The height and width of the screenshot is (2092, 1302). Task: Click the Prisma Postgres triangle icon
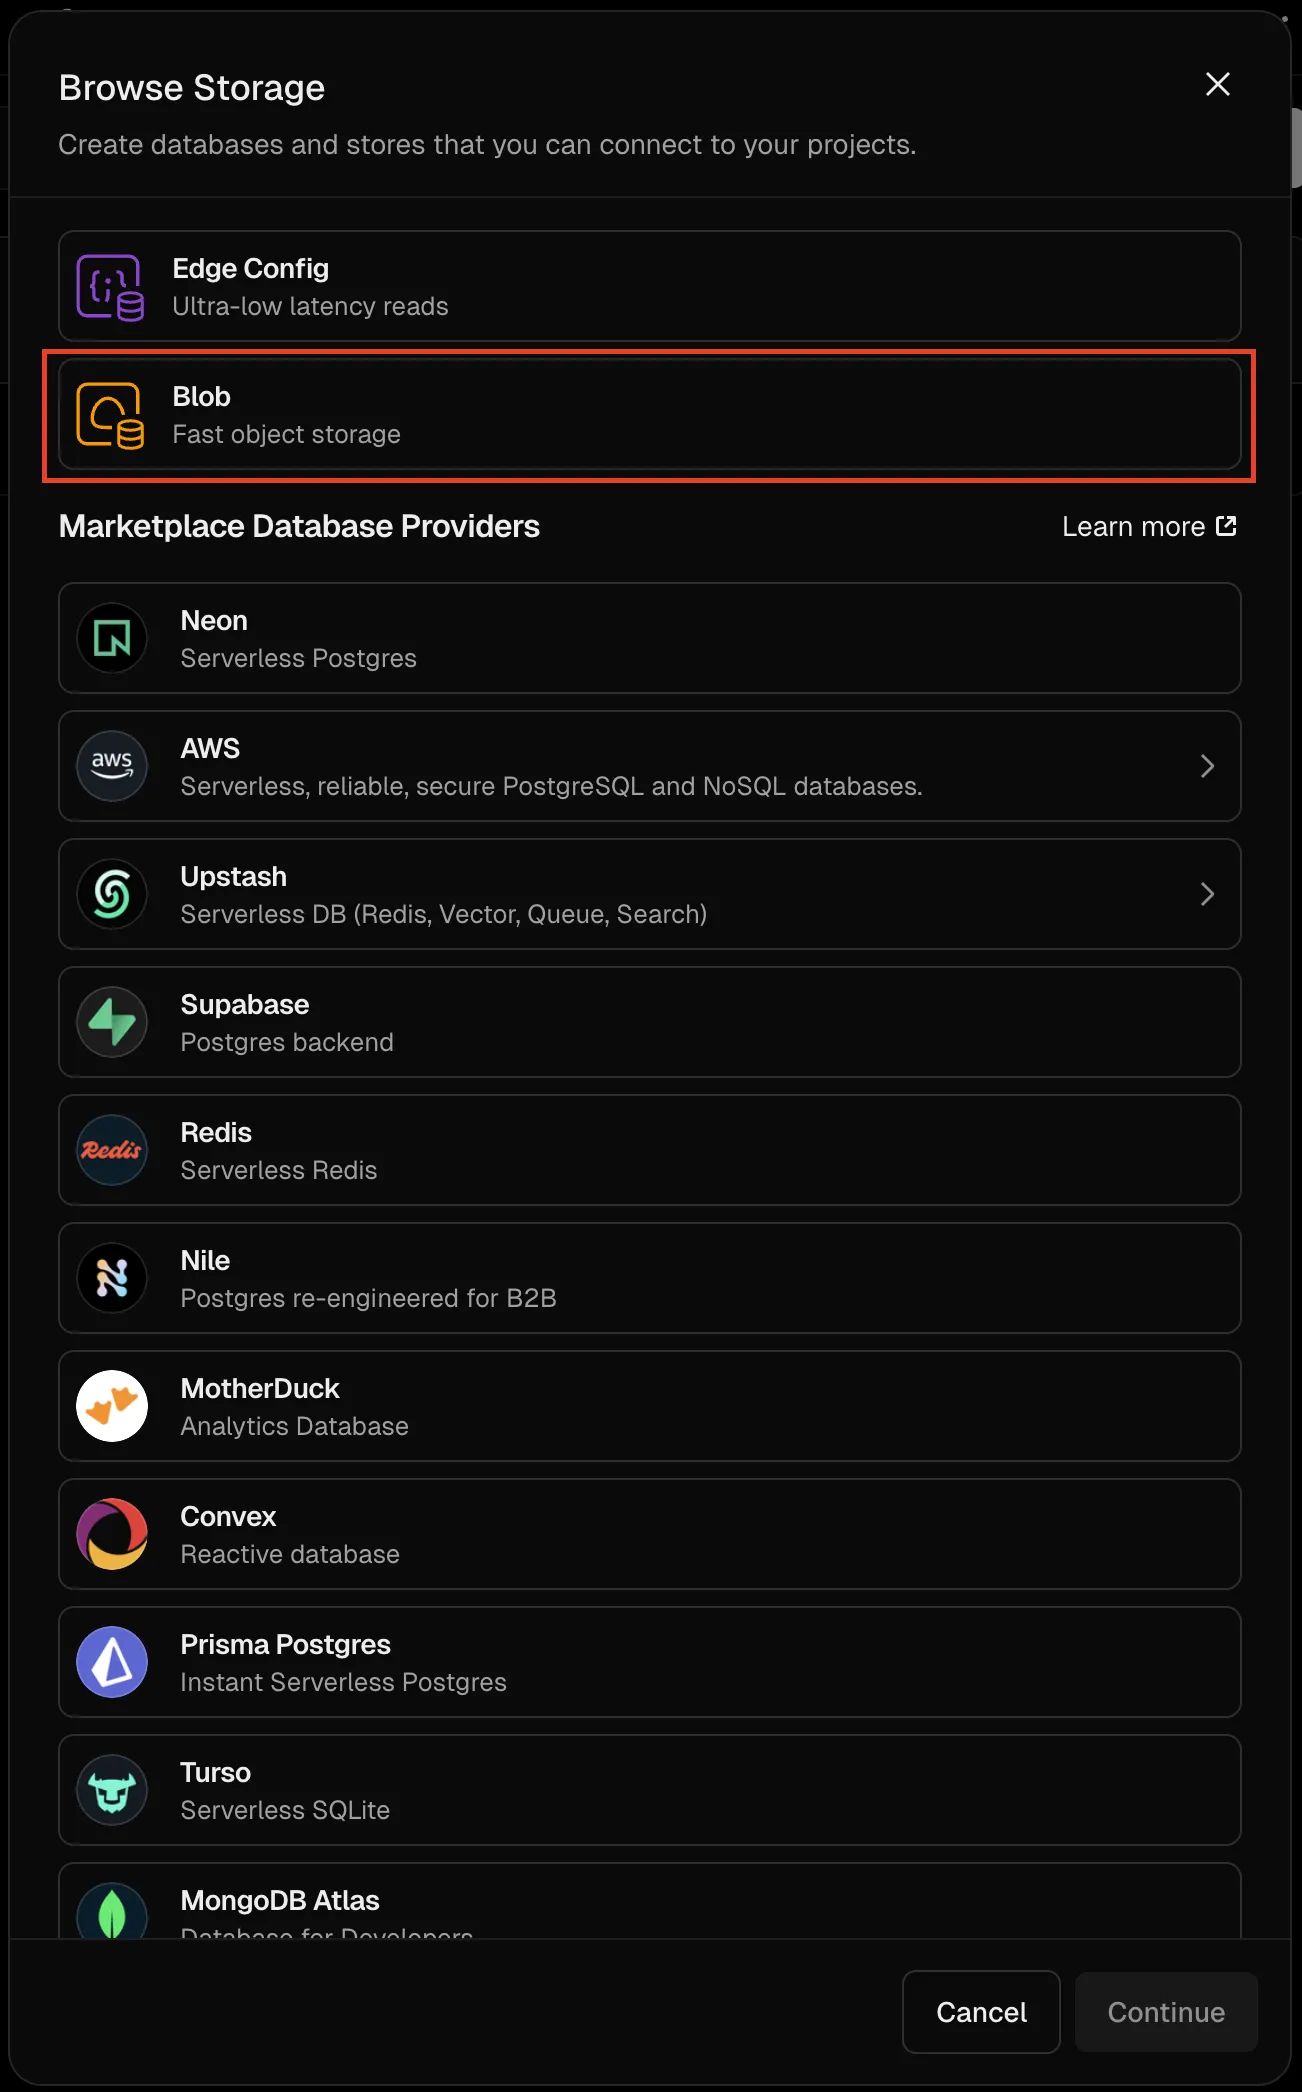pyautogui.click(x=112, y=1662)
